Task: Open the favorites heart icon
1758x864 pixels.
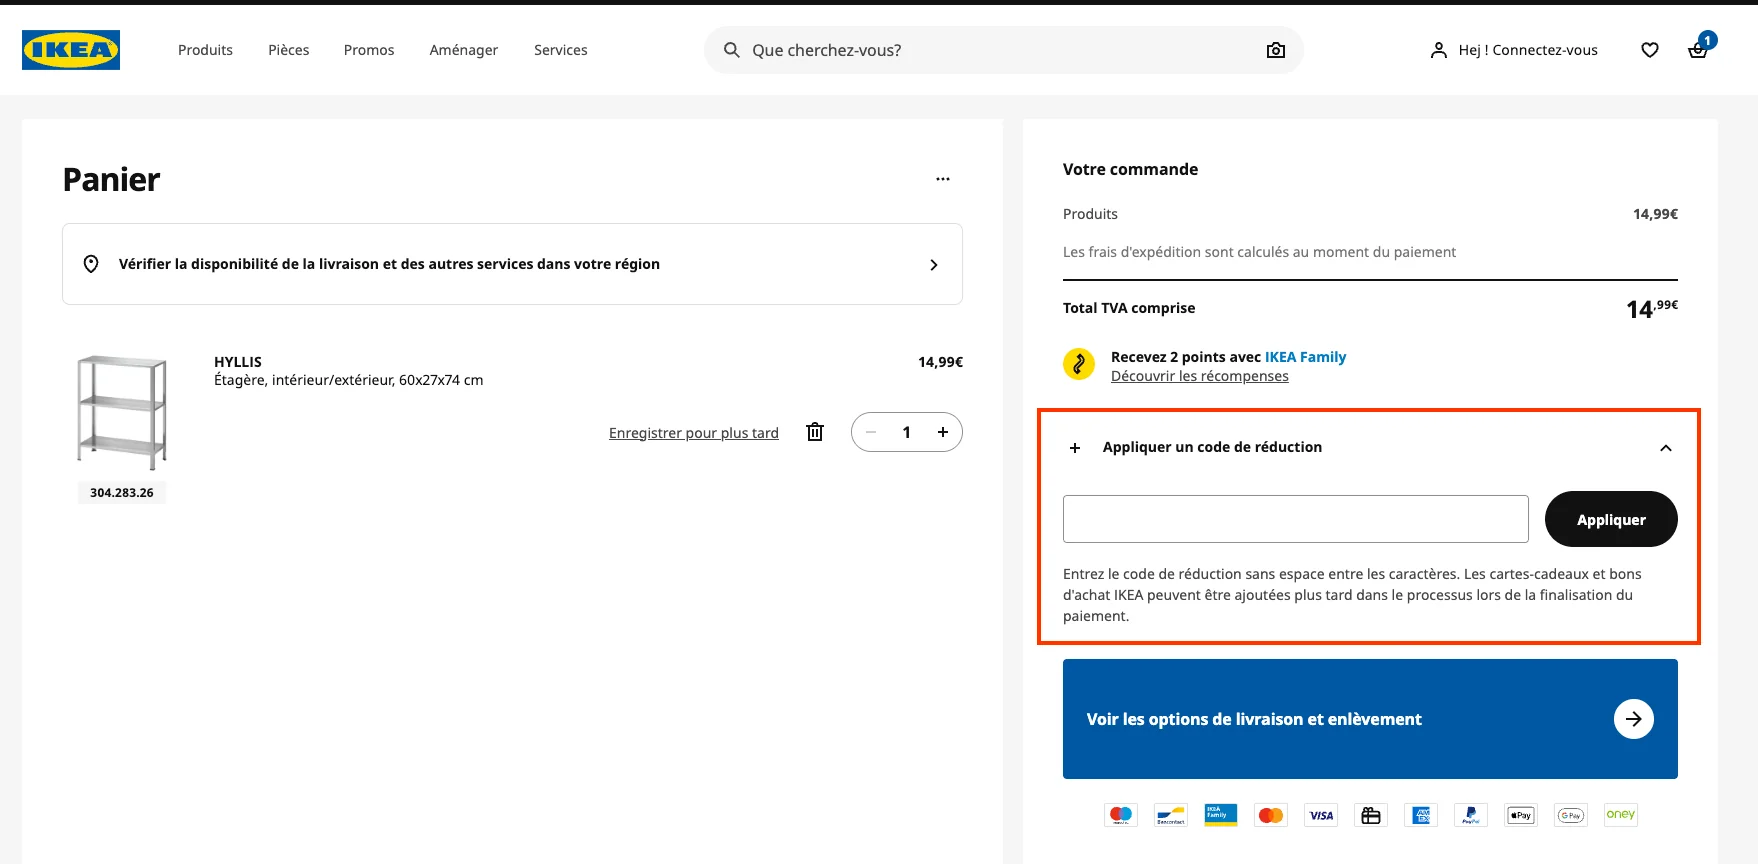Action: tap(1650, 50)
